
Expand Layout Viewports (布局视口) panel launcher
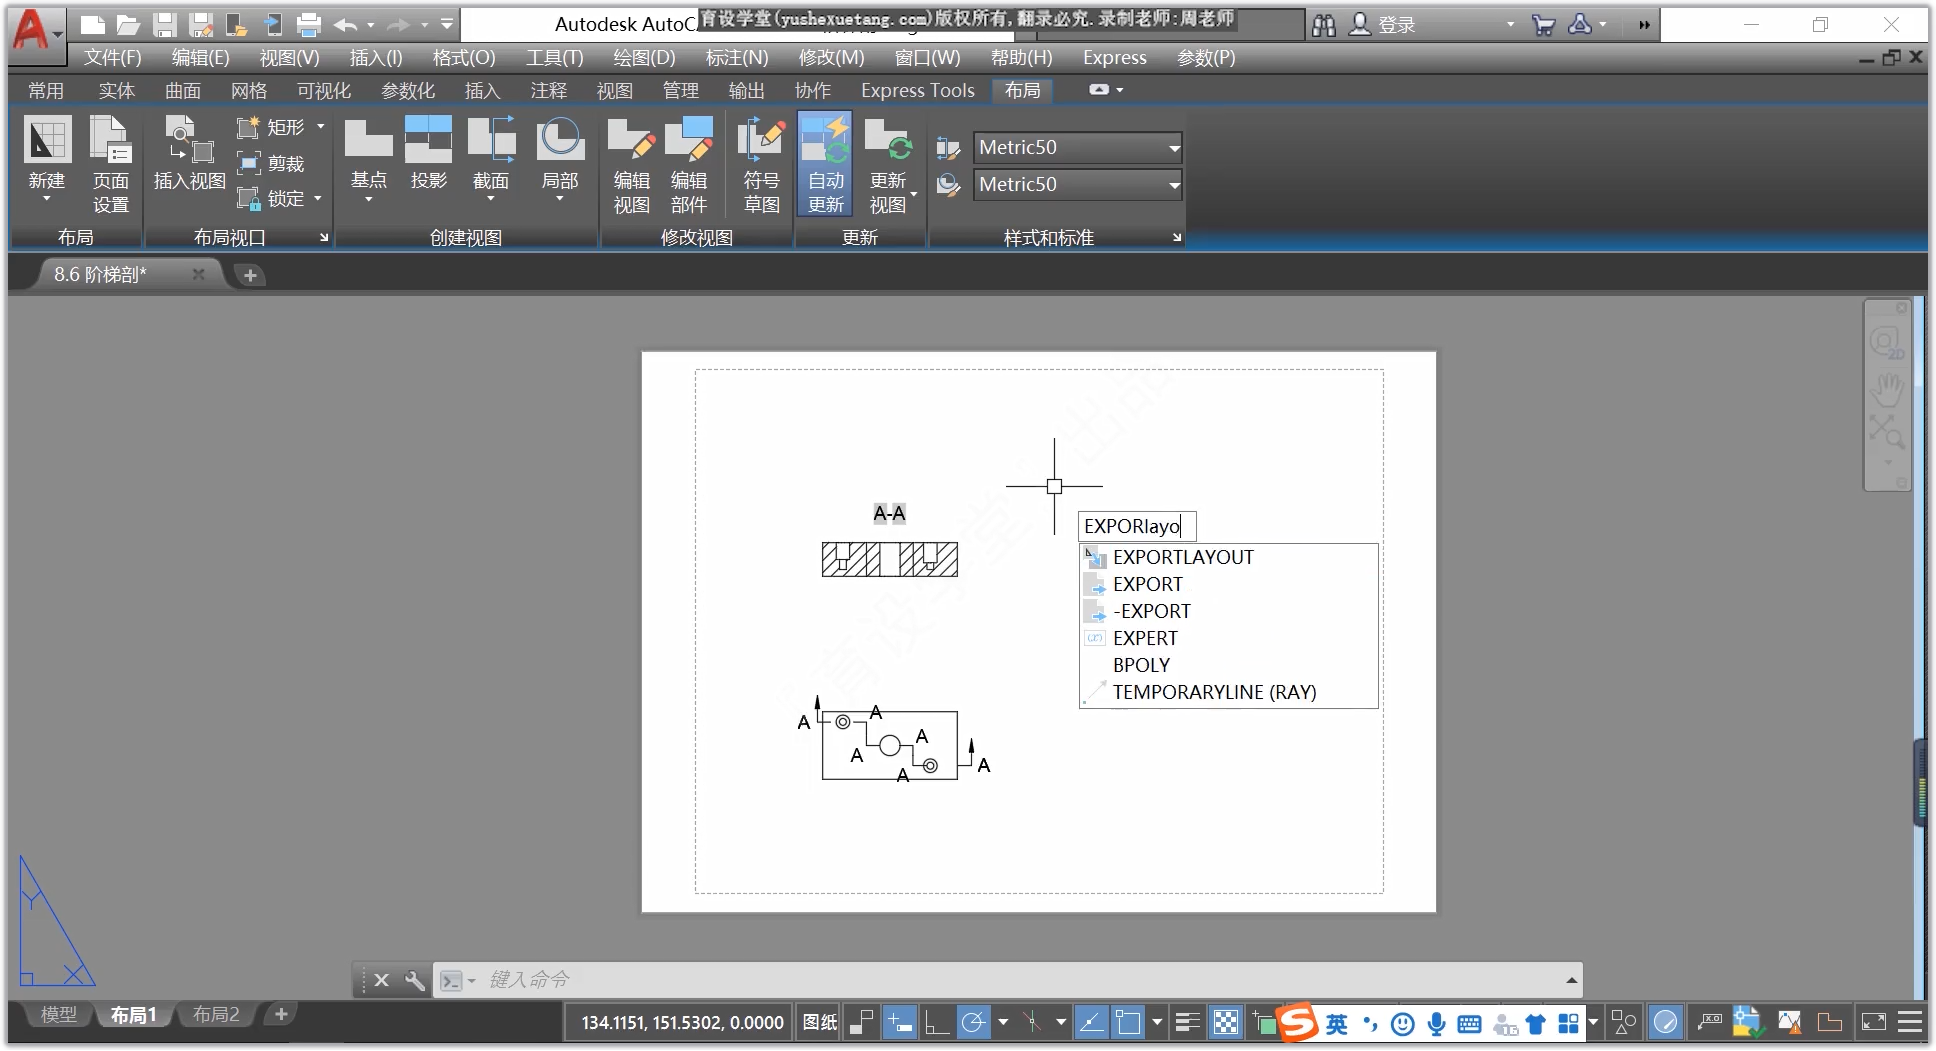[x=323, y=238]
